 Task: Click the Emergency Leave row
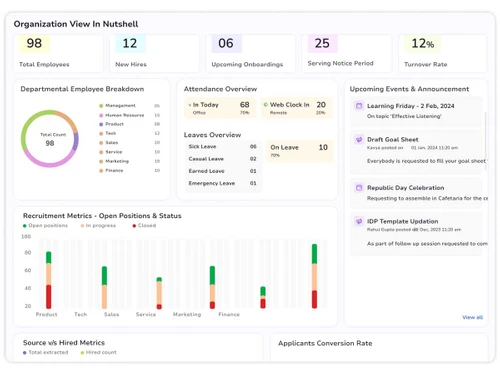(x=223, y=183)
